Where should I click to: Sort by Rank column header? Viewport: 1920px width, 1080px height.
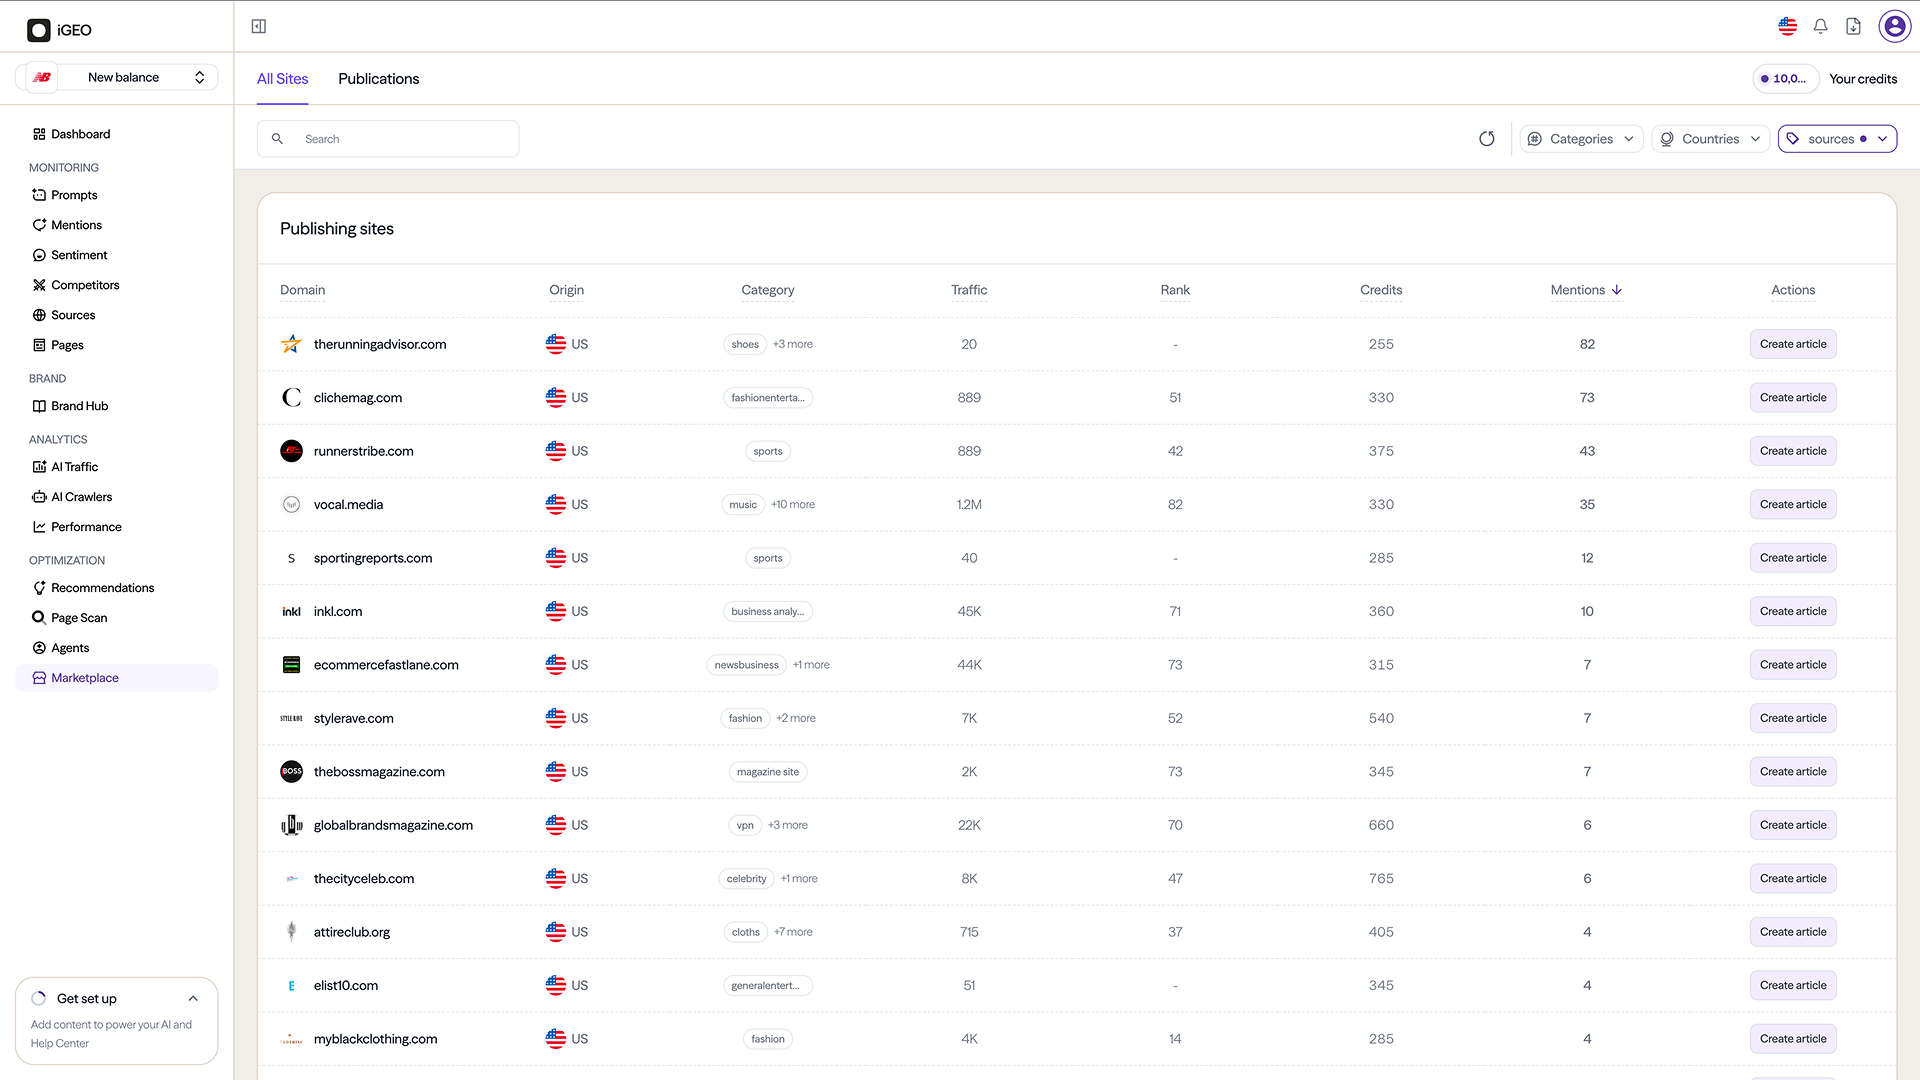pyautogui.click(x=1175, y=290)
